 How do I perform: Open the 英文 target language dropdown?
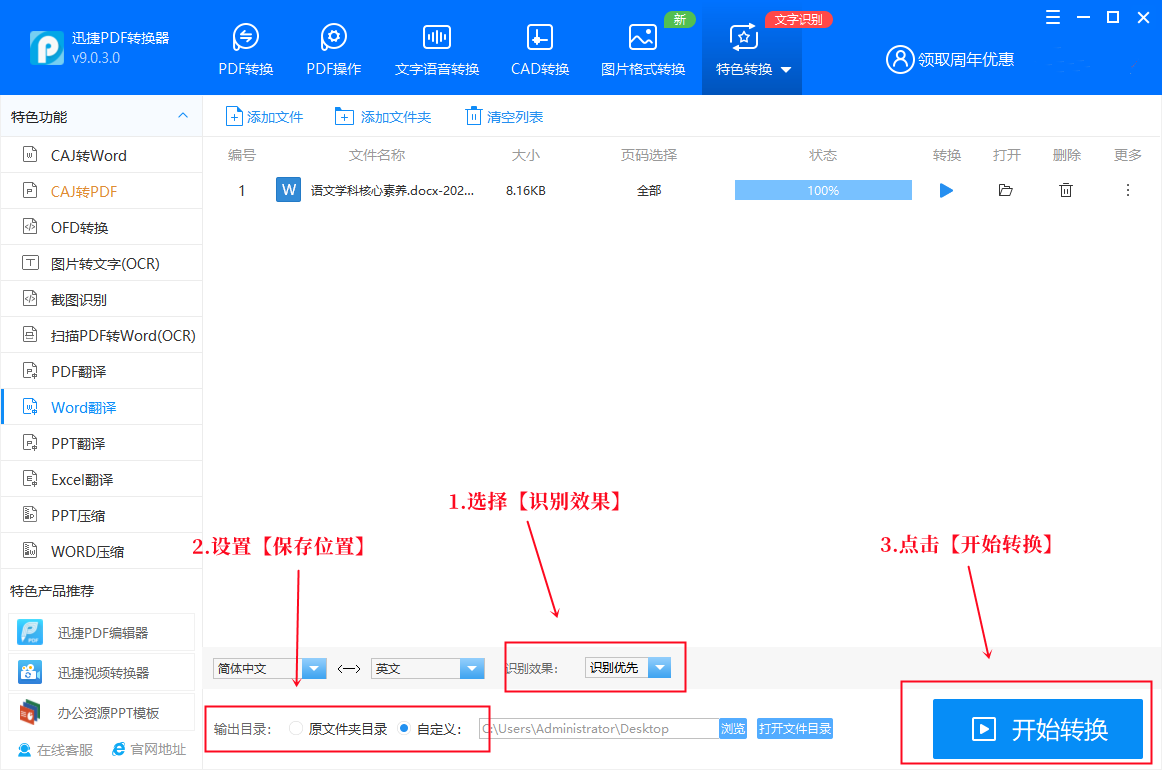point(428,668)
